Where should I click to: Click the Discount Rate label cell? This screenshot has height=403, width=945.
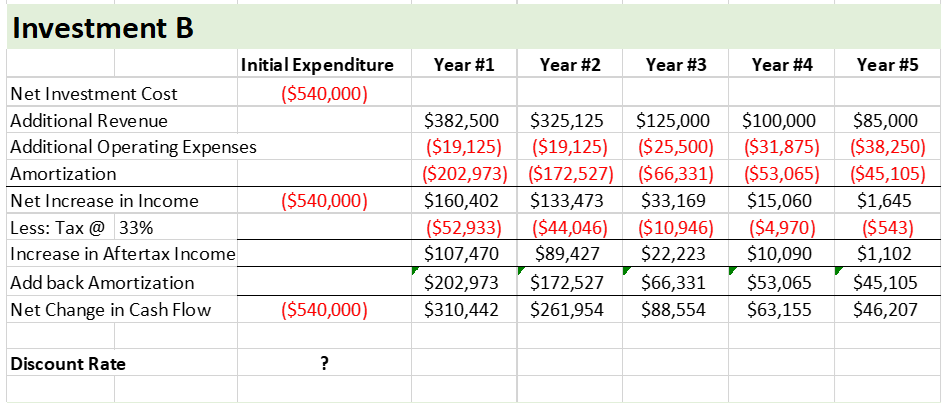tap(68, 363)
